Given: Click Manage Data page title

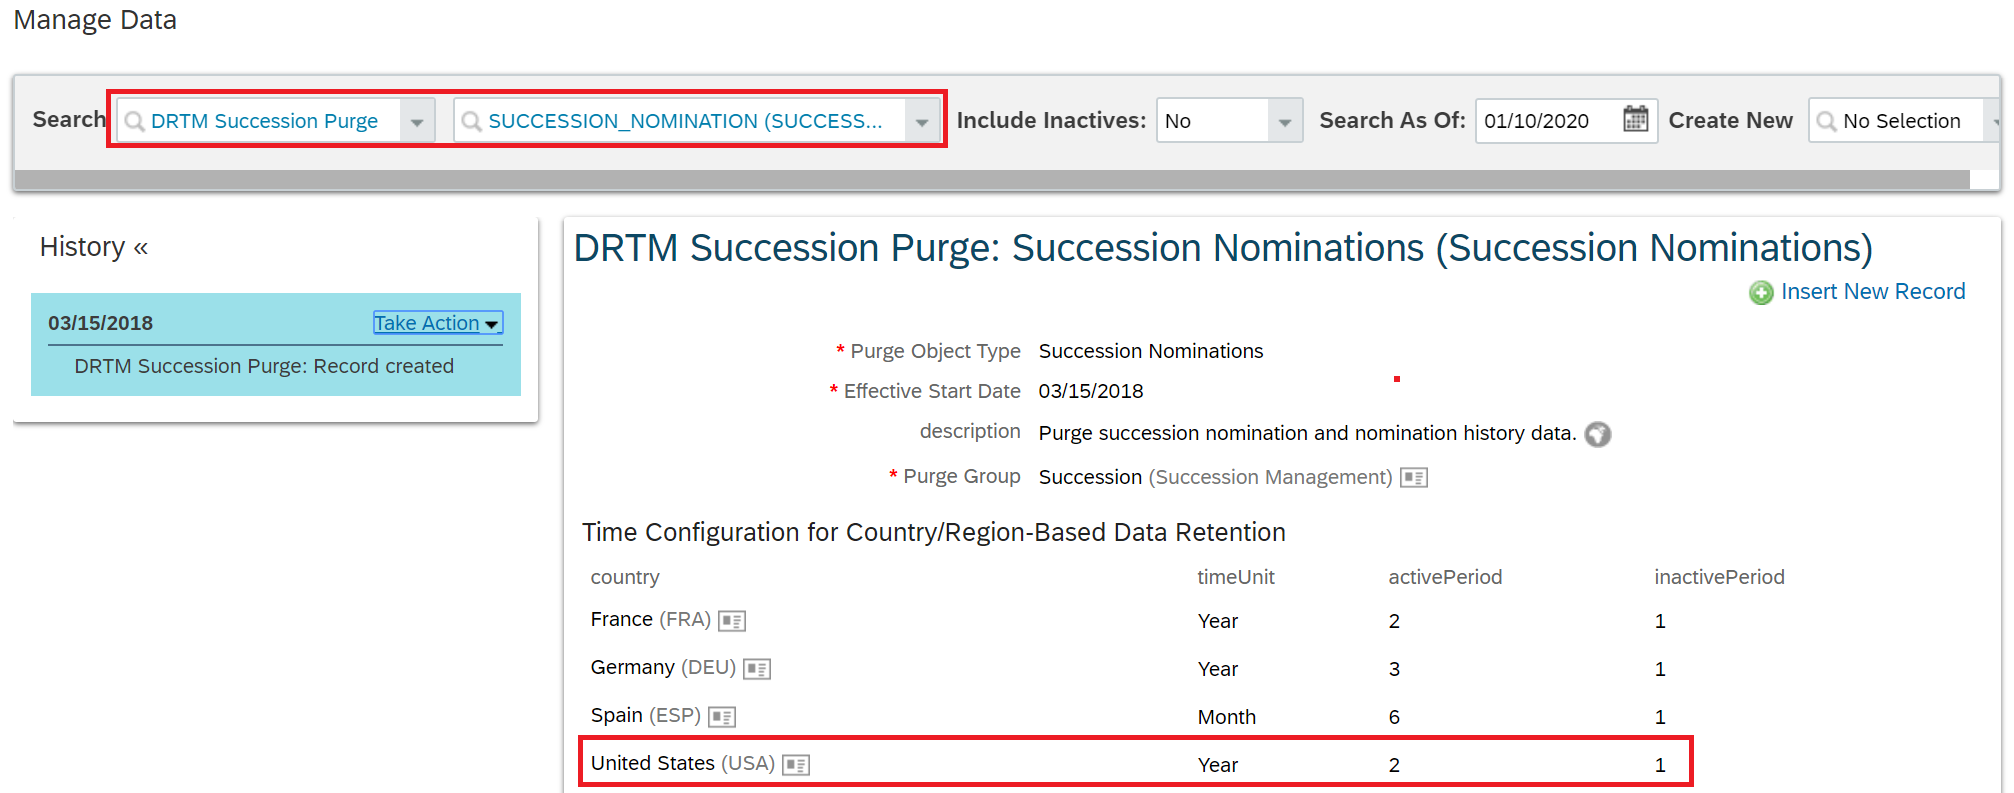Looking at the screenshot, I should pos(95,20).
